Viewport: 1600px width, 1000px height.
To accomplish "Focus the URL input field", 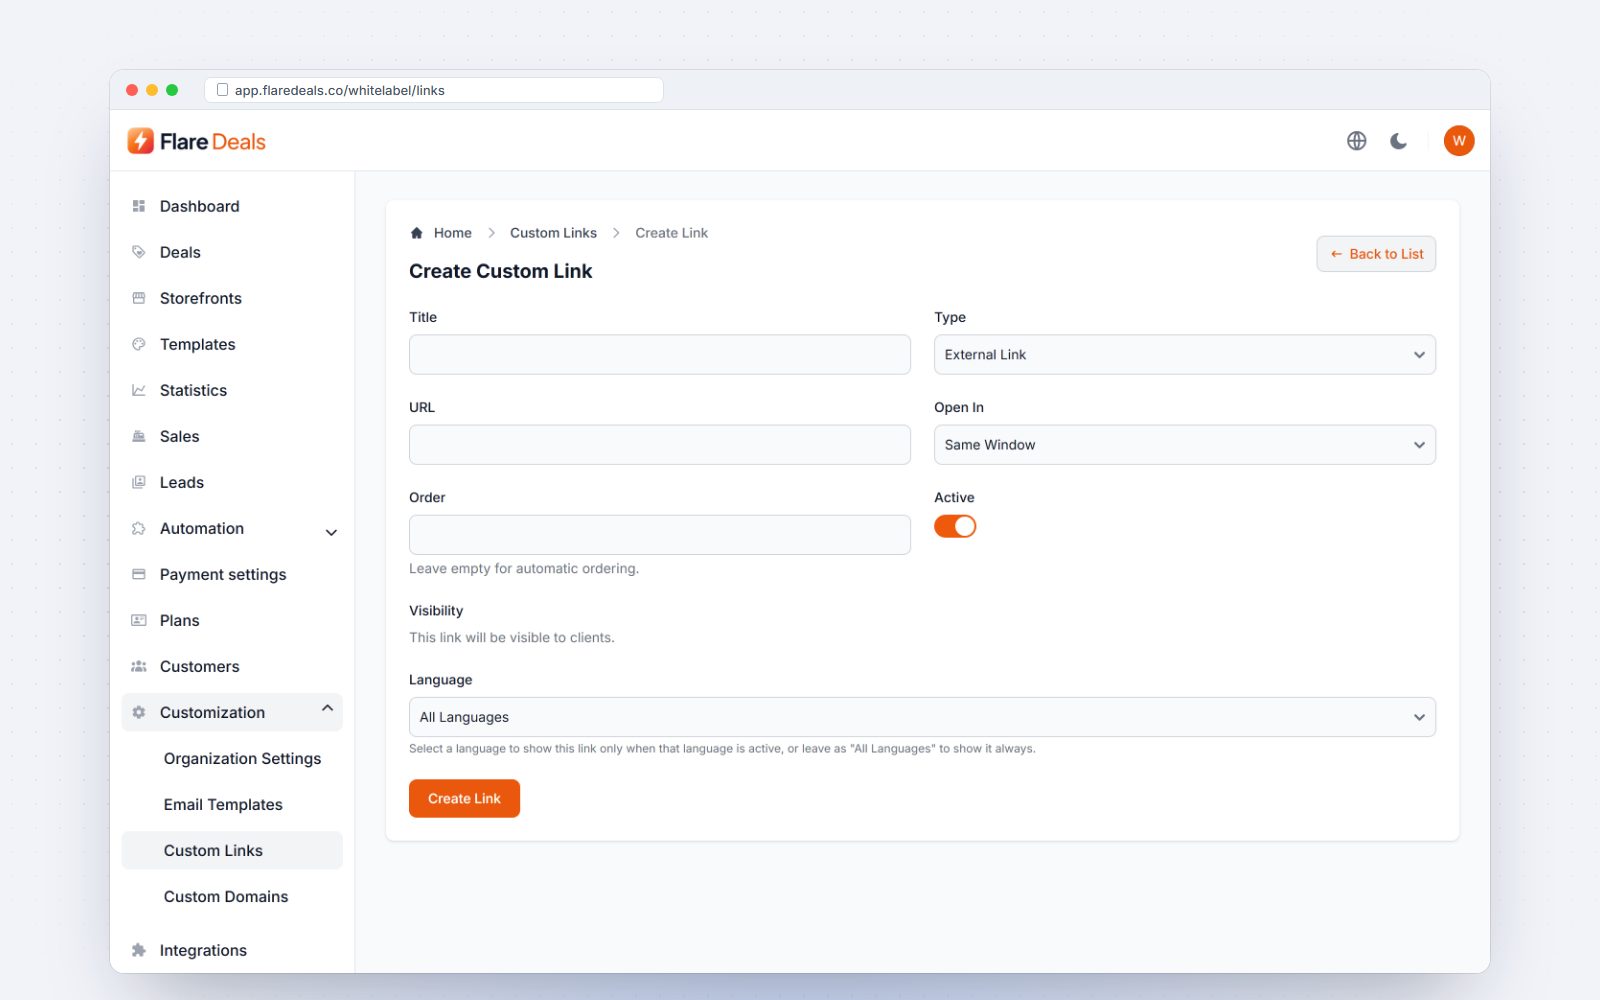I will 660,445.
